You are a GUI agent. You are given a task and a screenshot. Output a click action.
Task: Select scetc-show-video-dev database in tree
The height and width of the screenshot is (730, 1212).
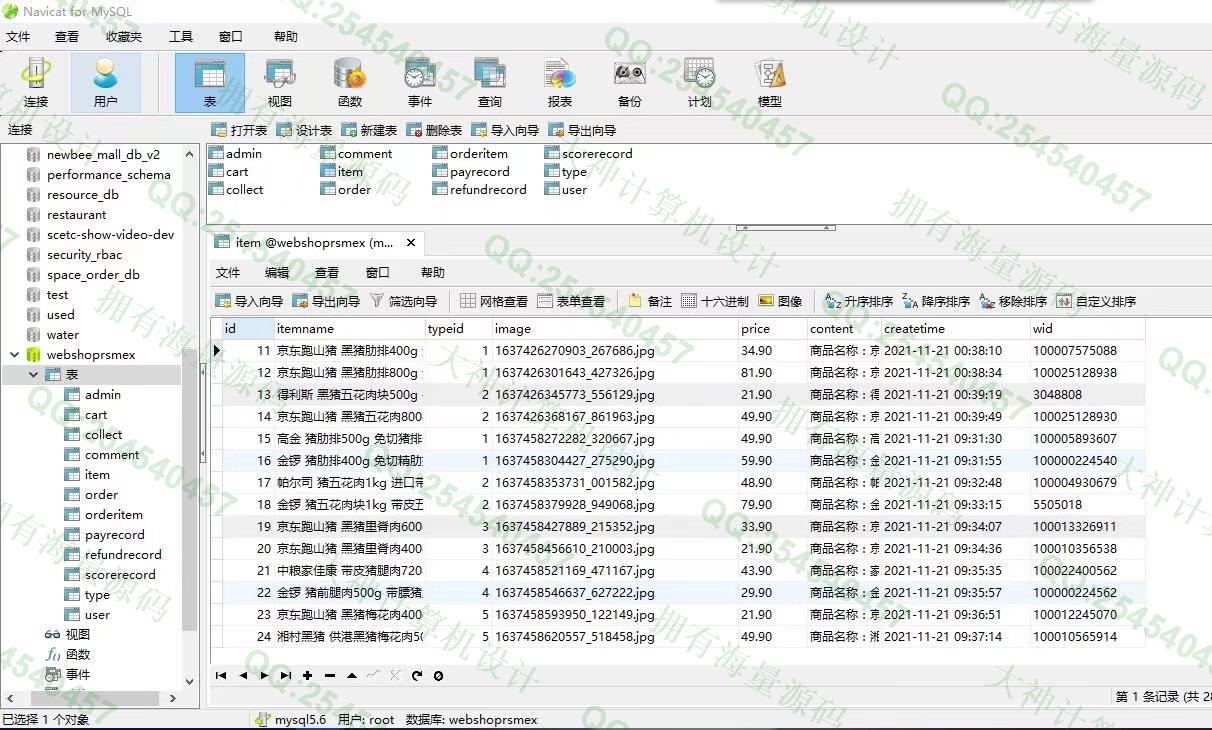pos(110,235)
